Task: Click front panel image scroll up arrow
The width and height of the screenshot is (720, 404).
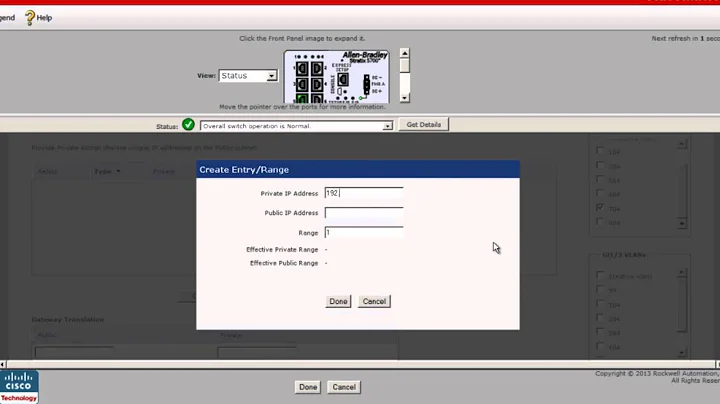Action: (405, 53)
